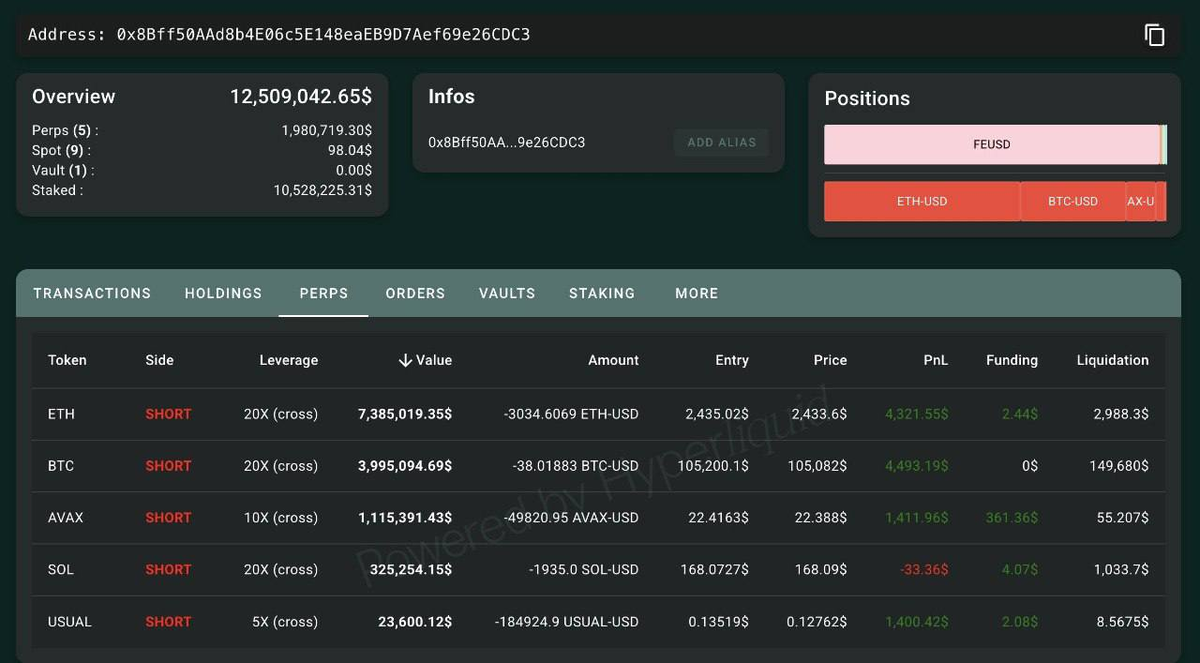The width and height of the screenshot is (1200, 663).
Task: Click the FEUSD position bar
Action: coord(992,144)
